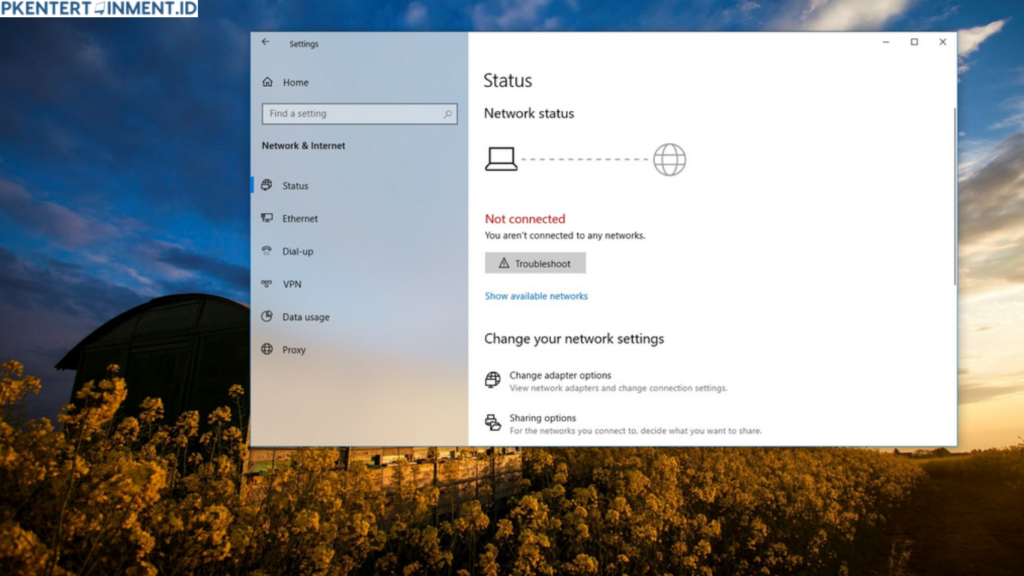This screenshot has height=576, width=1024.
Task: Click the back arrow in Settings
Action: (x=264, y=42)
